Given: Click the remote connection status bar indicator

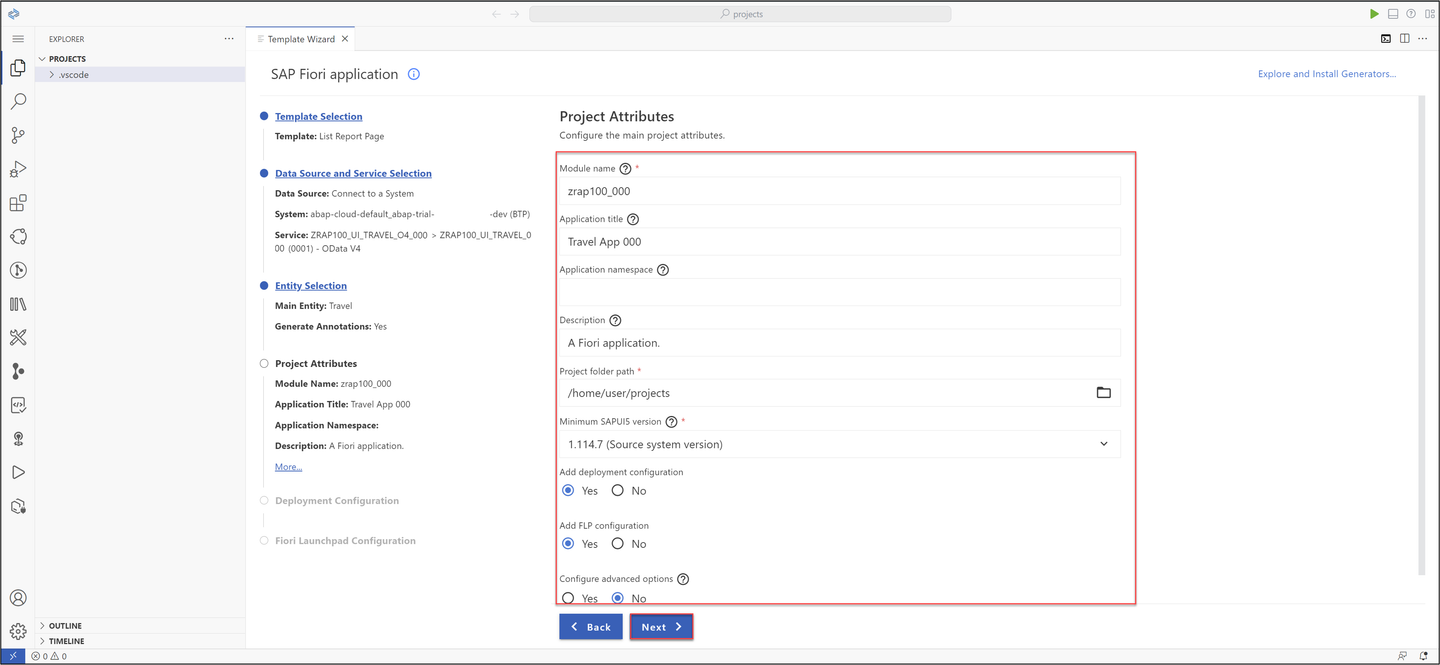Looking at the screenshot, I should coord(14,656).
